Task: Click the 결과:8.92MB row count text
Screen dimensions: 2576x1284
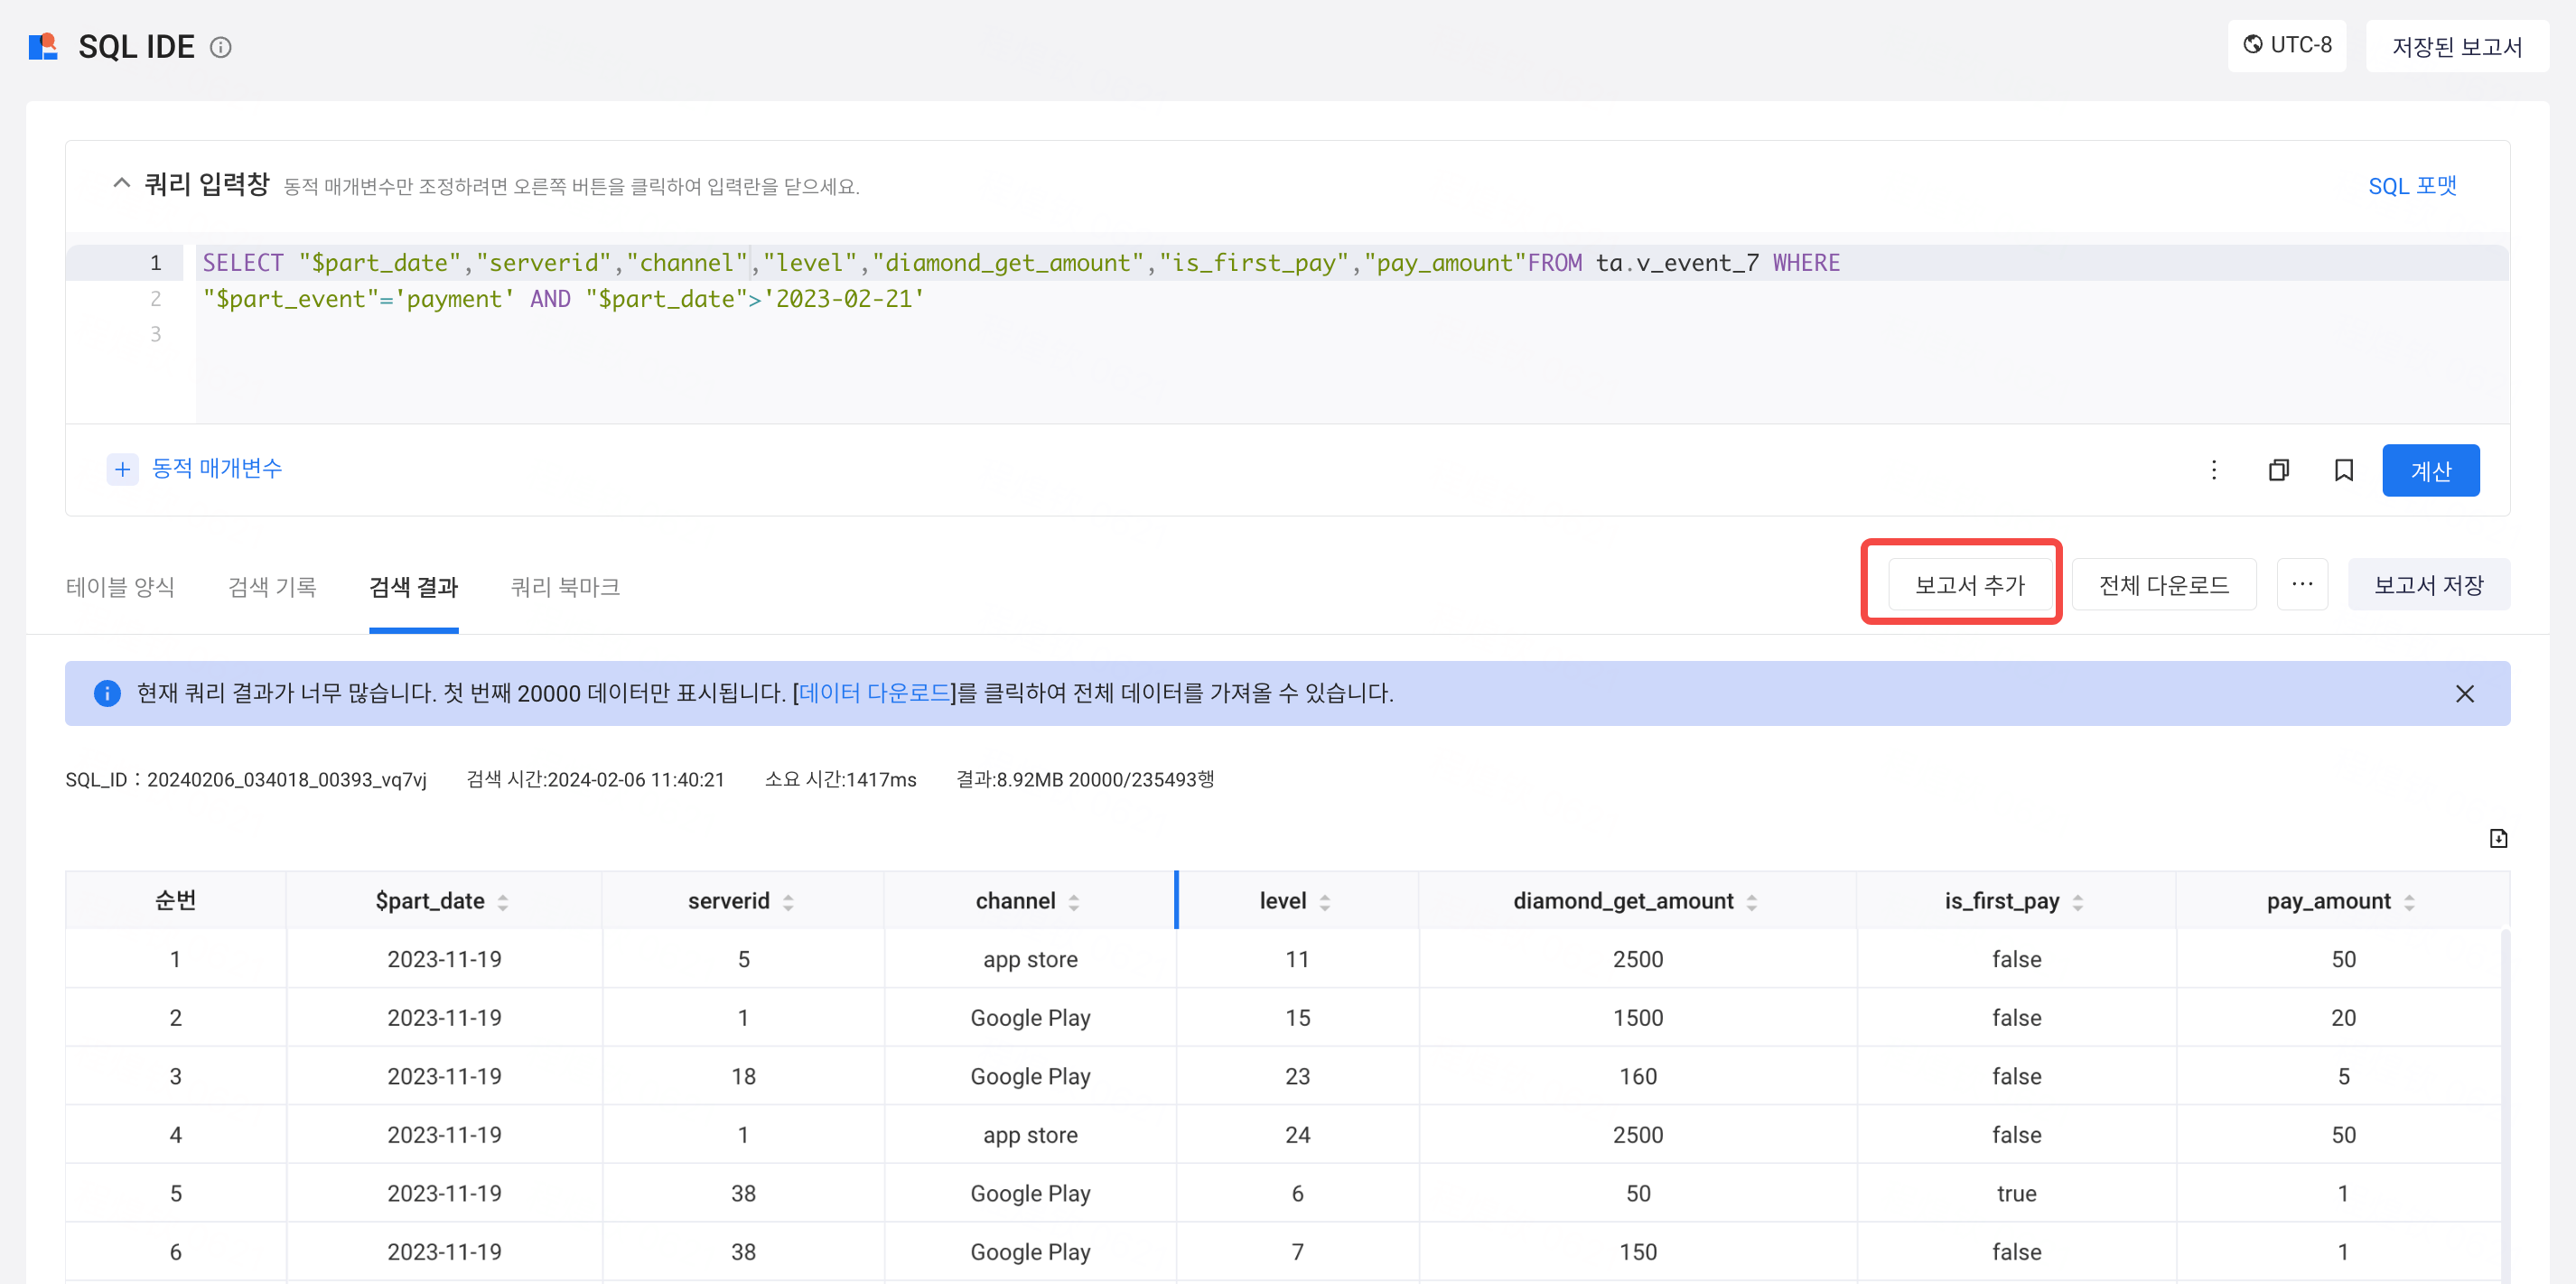Action: tap(1085, 780)
